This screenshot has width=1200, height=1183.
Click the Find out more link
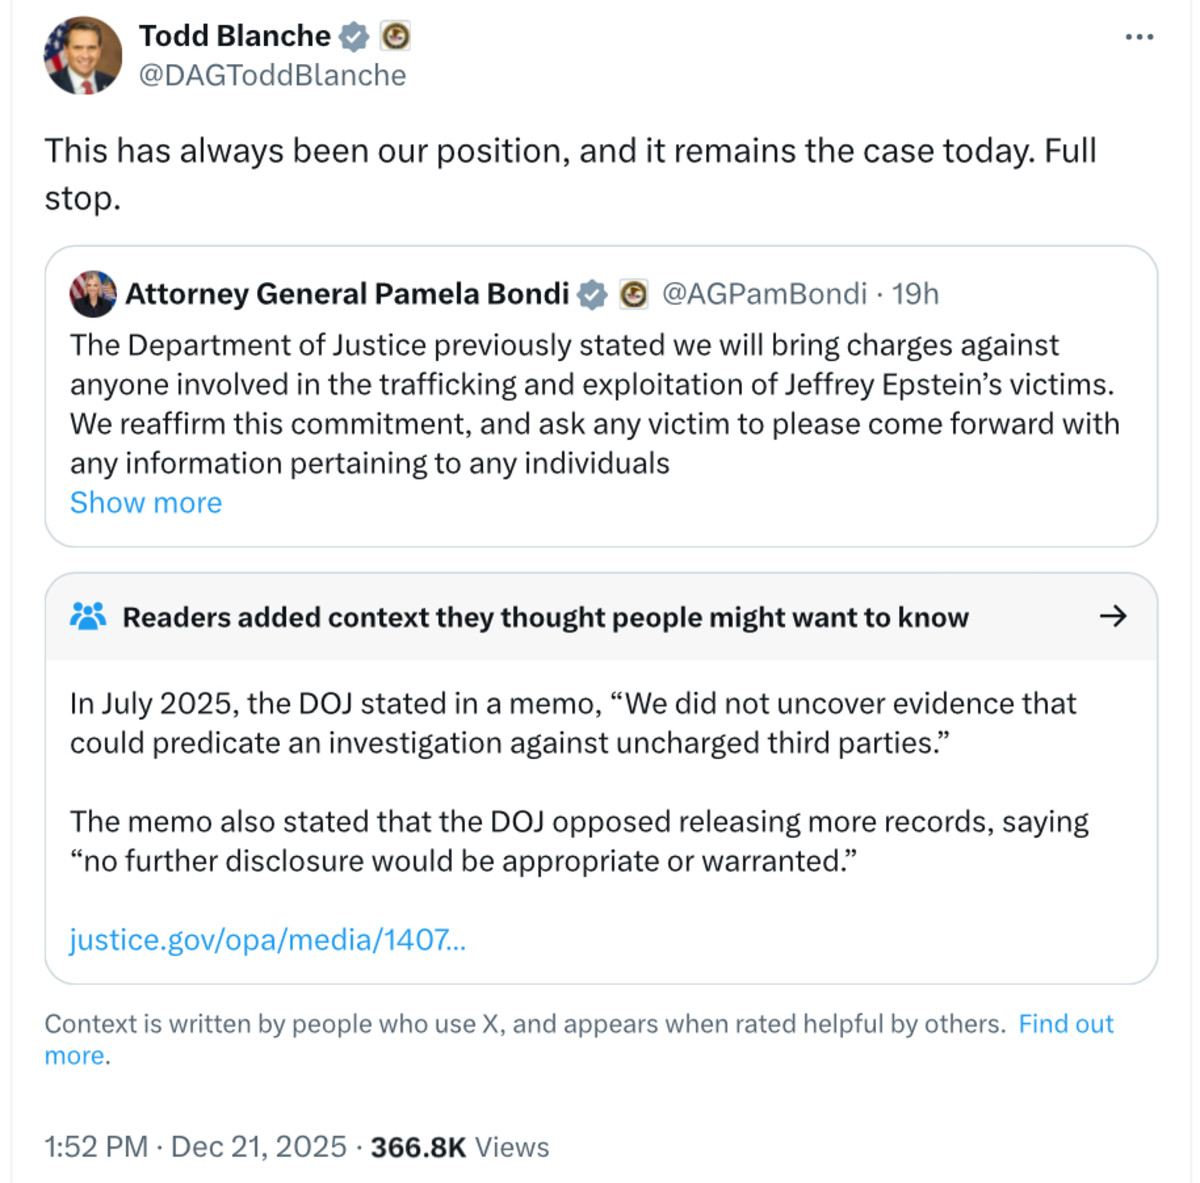pyautogui.click(x=1066, y=1024)
